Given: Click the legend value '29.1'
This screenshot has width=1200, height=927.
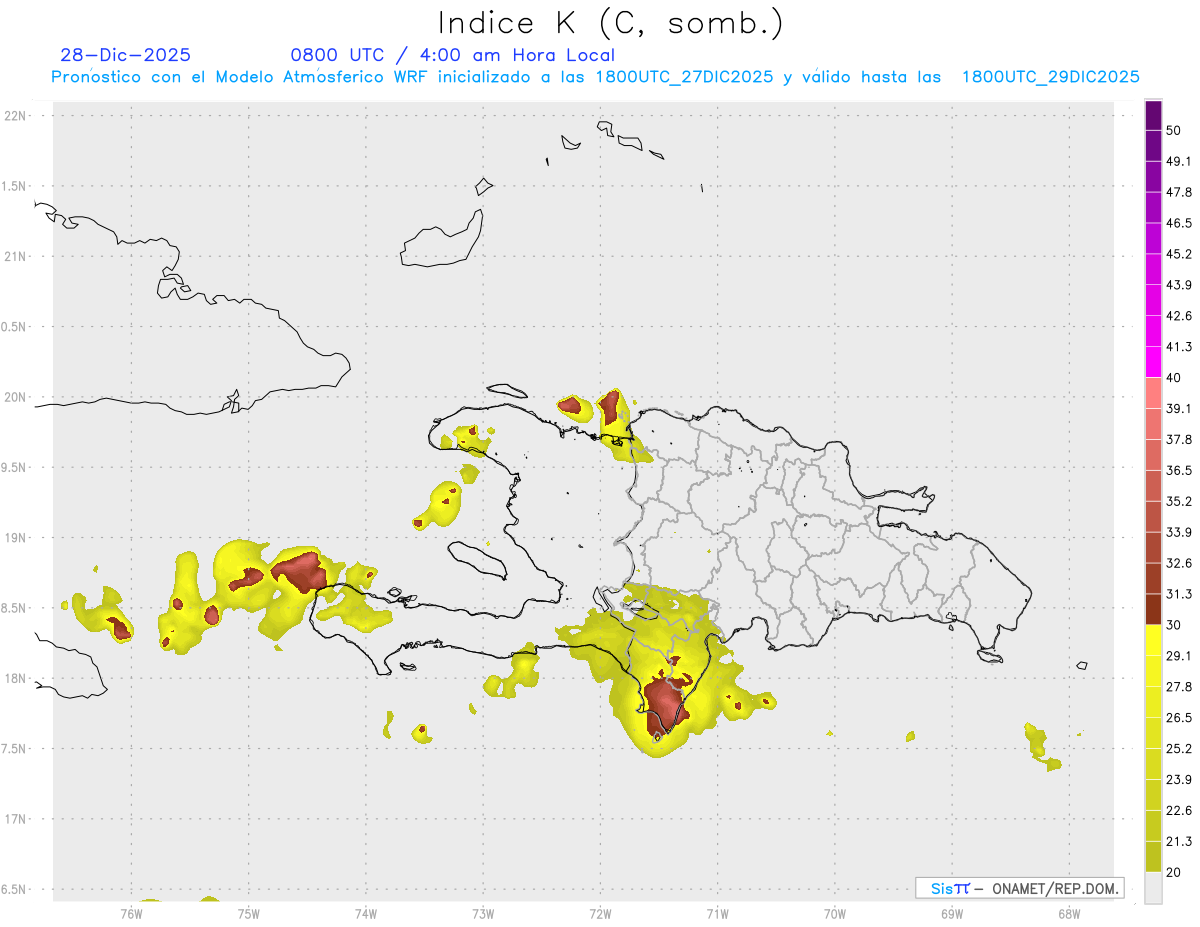Looking at the screenshot, I should [1179, 656].
